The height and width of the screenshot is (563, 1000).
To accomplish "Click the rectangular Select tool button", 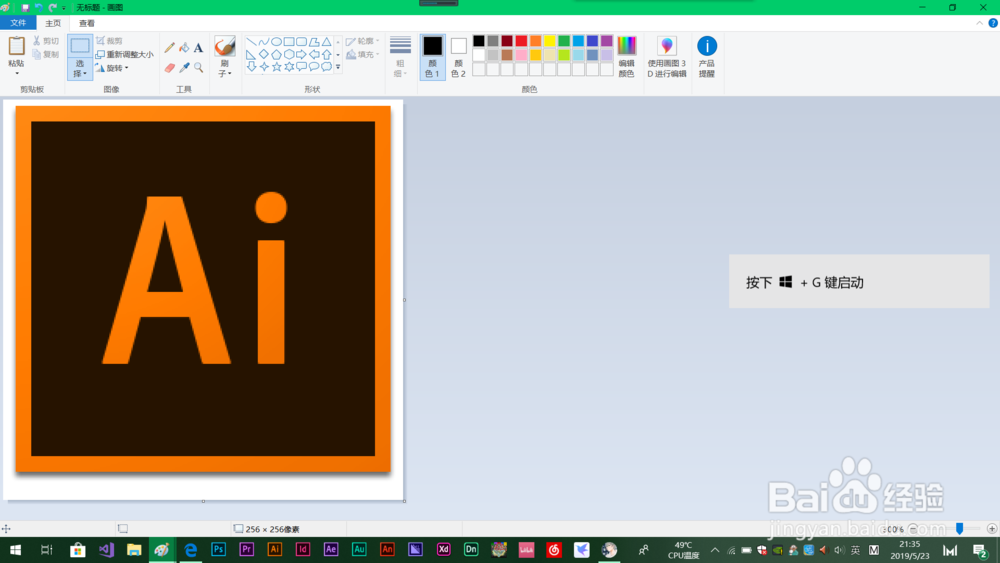I will tap(80, 46).
